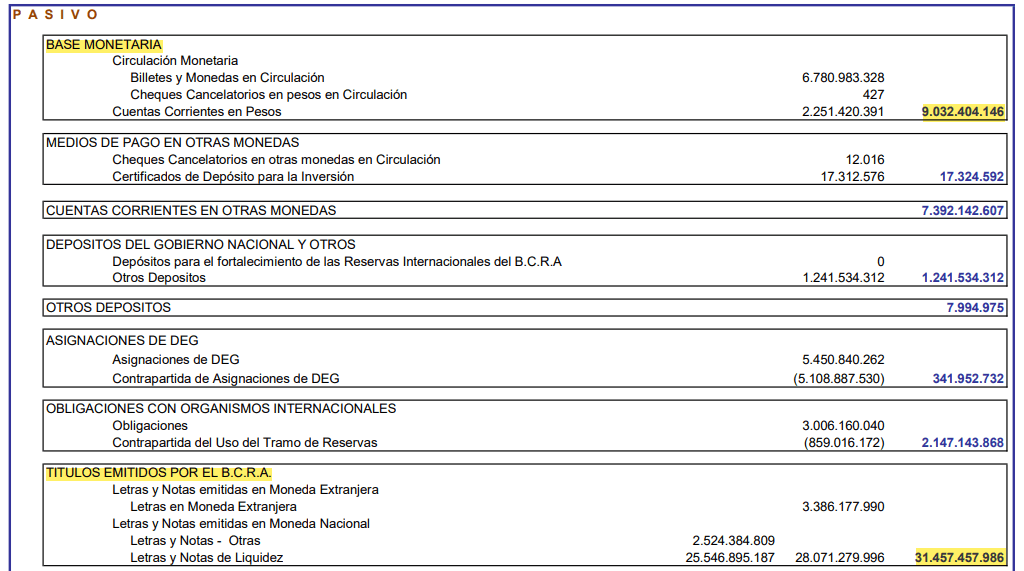Select the blue total 7.392.142.607
The height and width of the screenshot is (571, 1024).
(962, 211)
